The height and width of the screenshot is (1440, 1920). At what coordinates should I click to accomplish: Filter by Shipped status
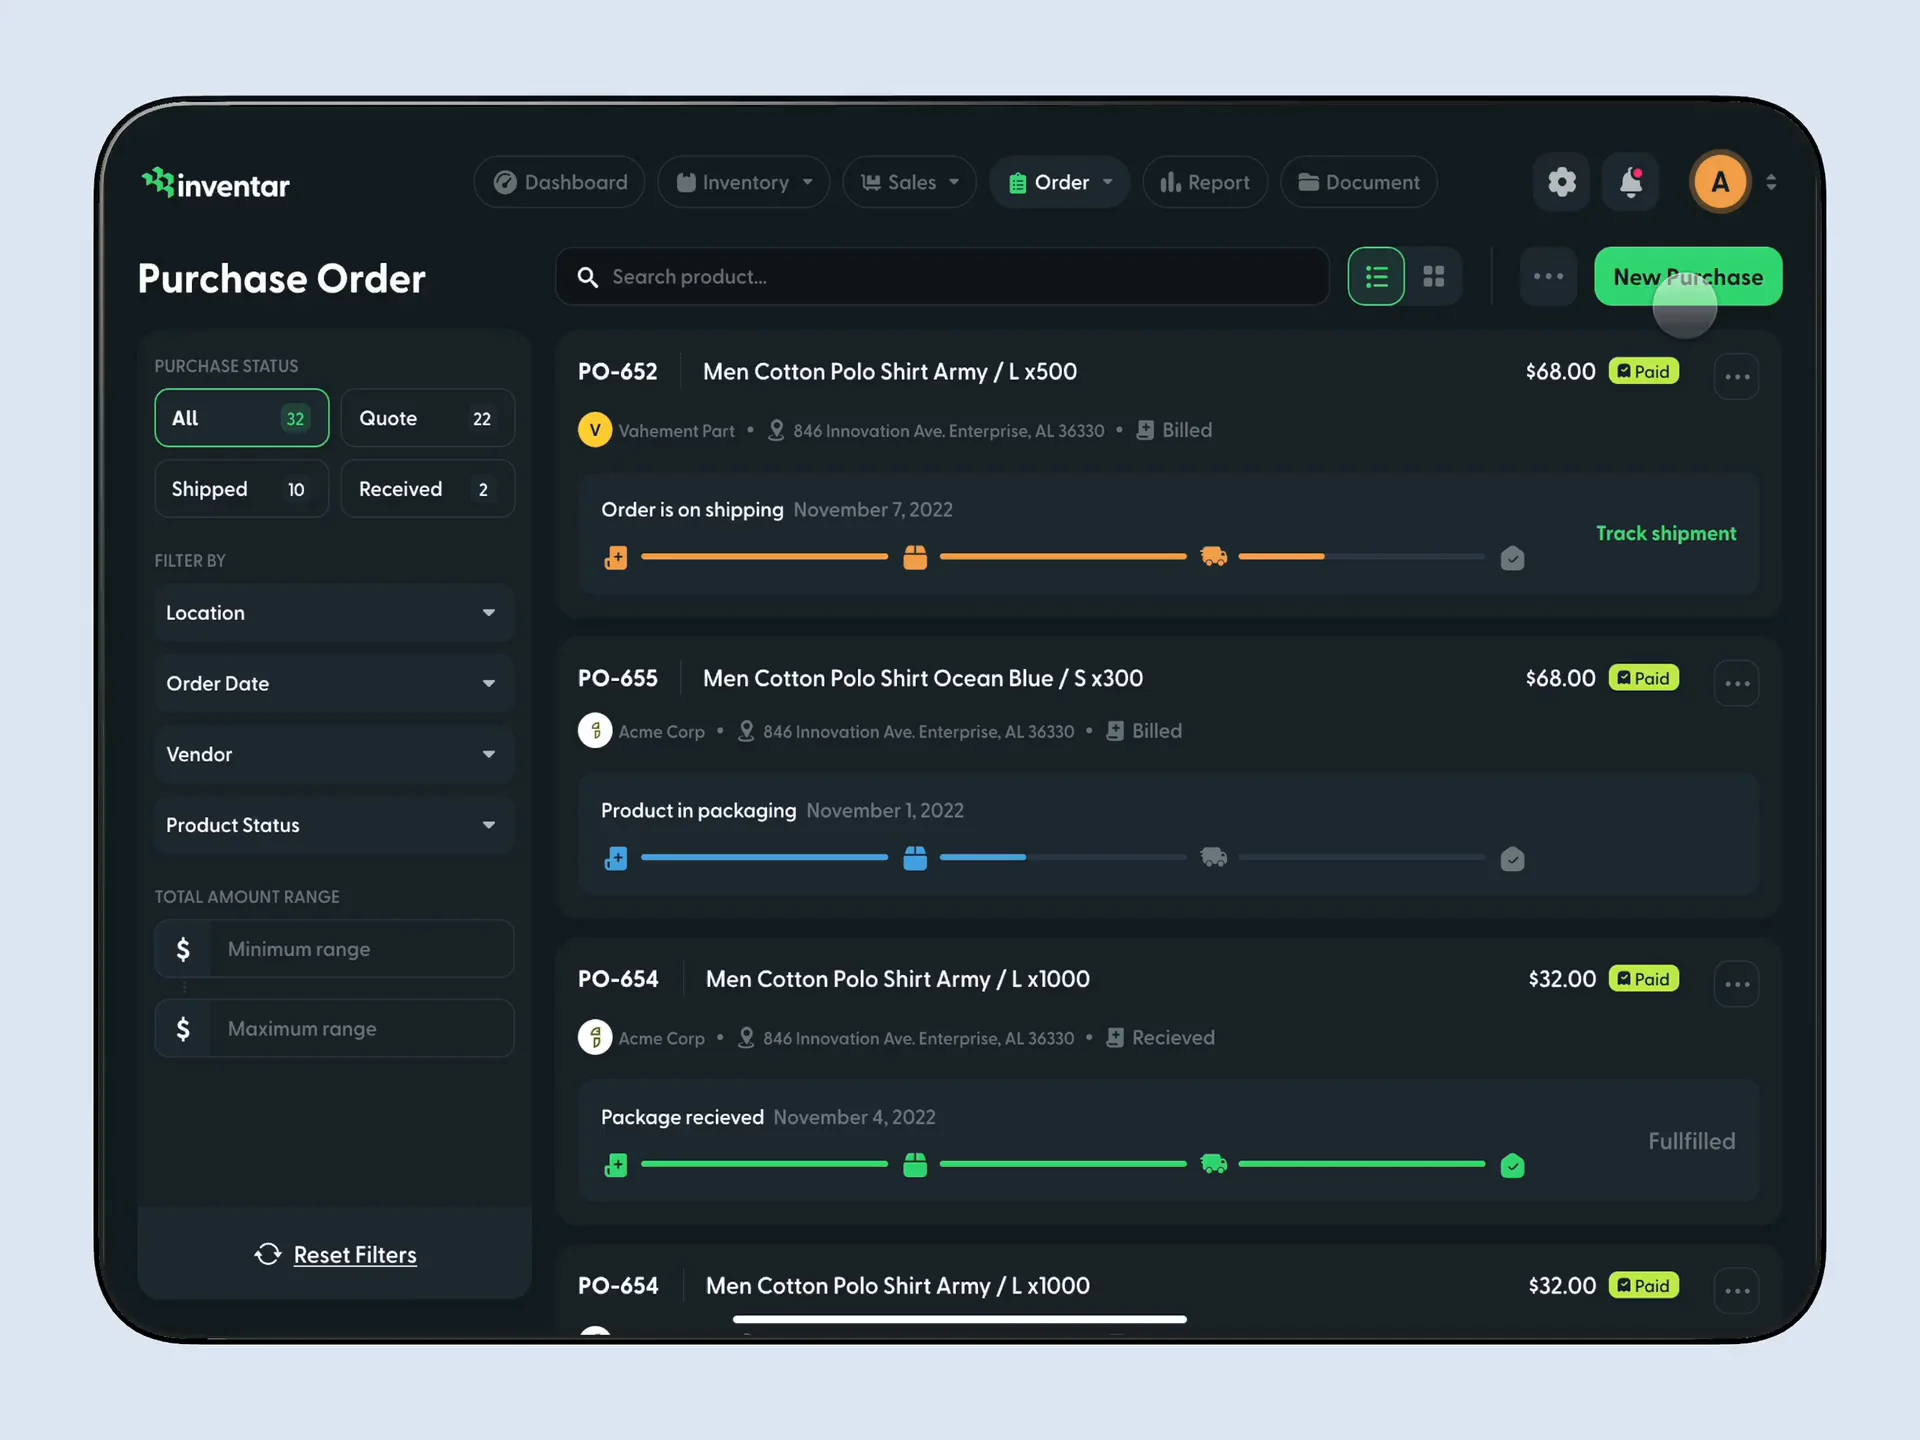[242, 489]
